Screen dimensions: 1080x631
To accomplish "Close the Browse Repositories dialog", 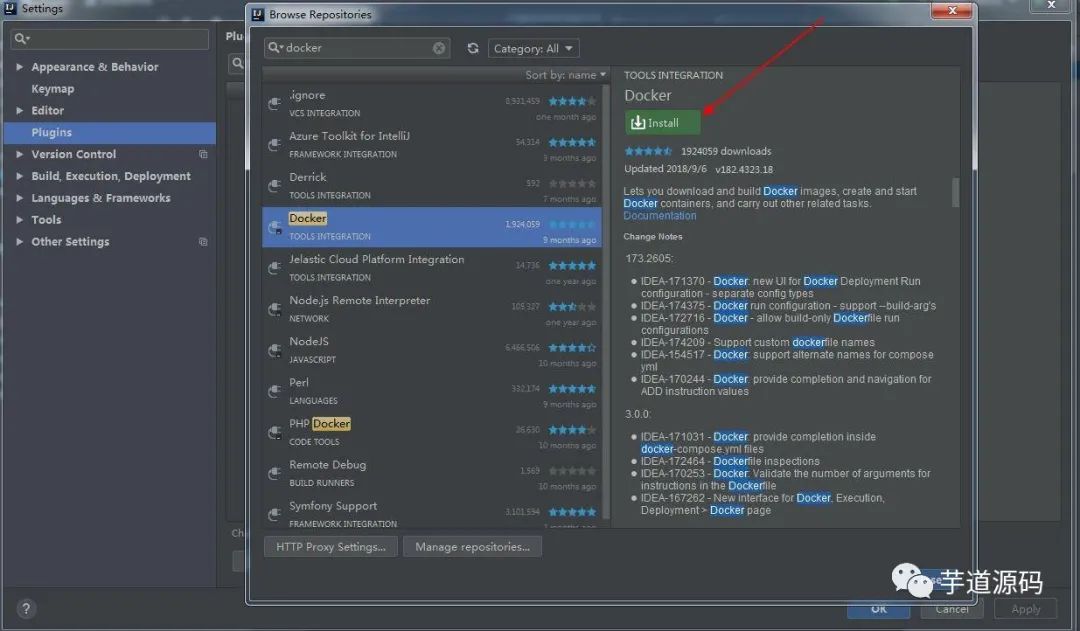I will 952,10.
